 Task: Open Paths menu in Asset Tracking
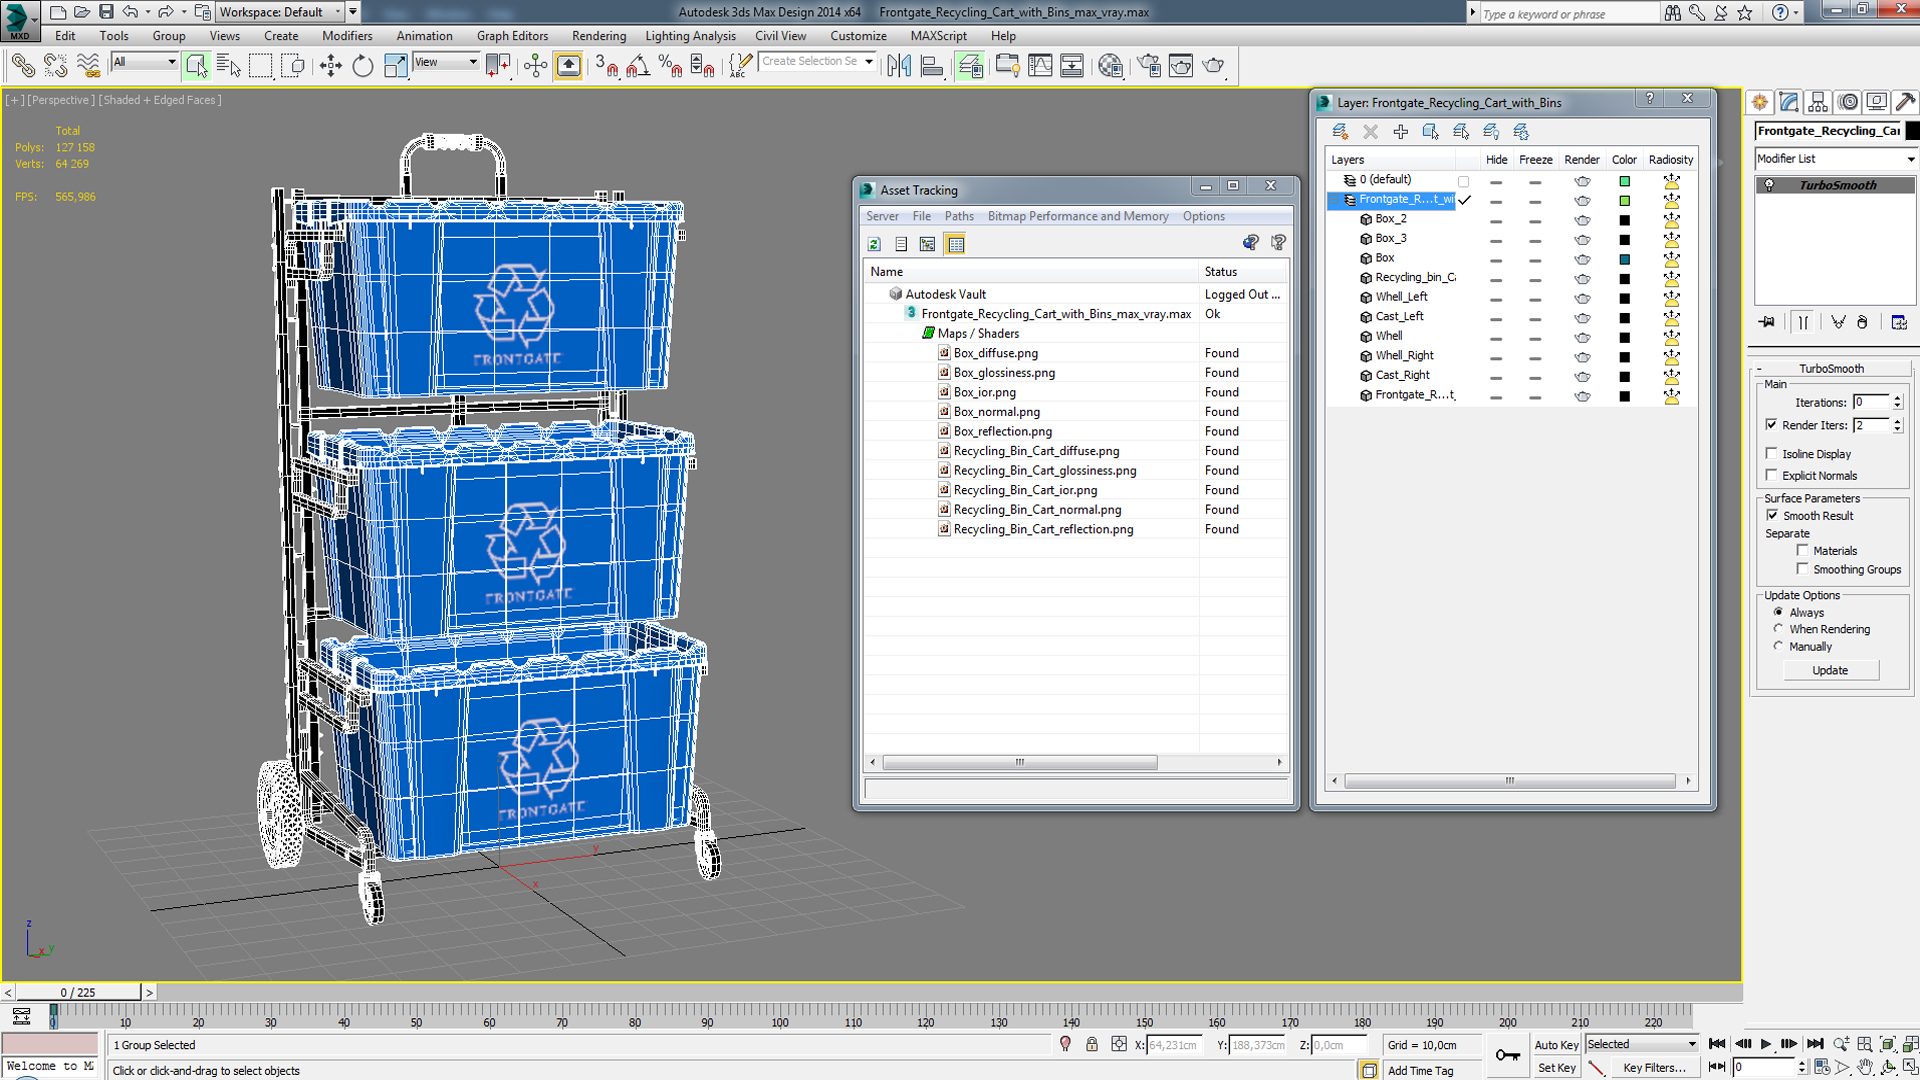959,216
